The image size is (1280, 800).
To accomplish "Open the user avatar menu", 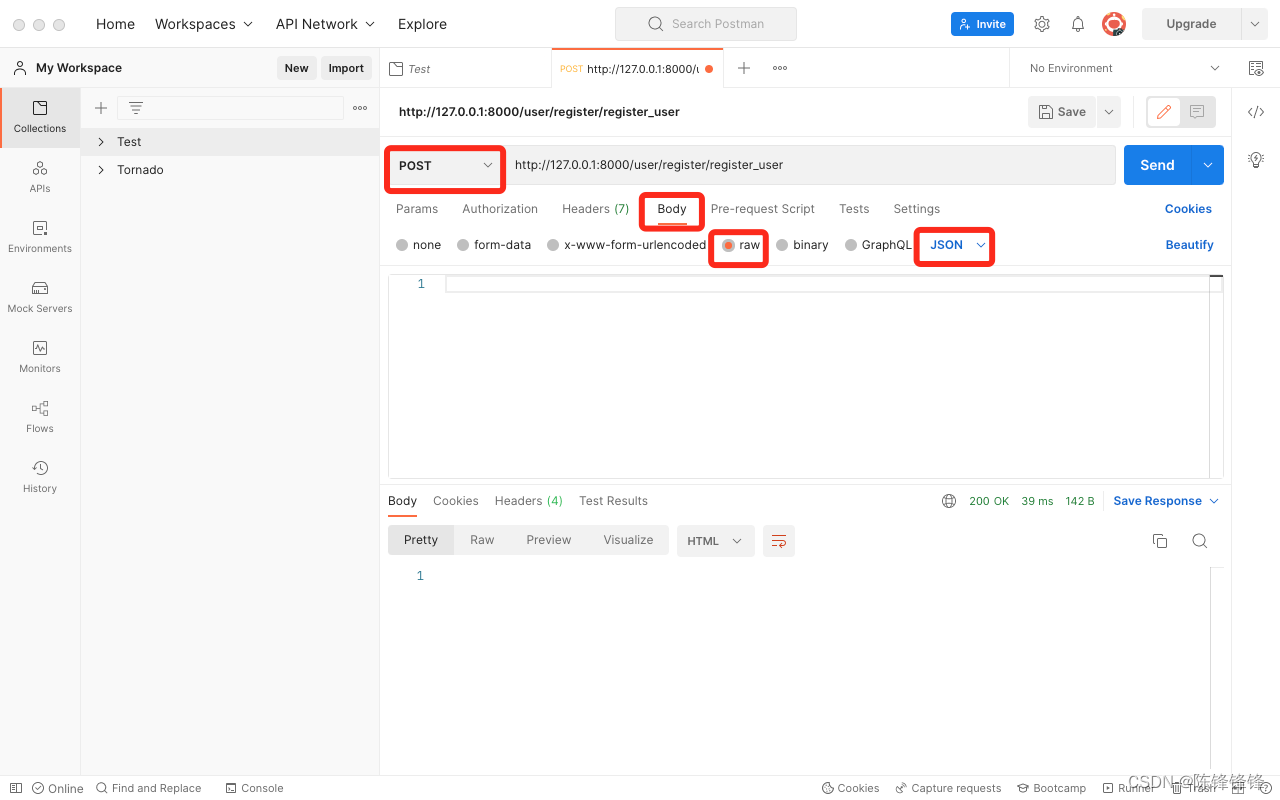I will coord(1114,24).
